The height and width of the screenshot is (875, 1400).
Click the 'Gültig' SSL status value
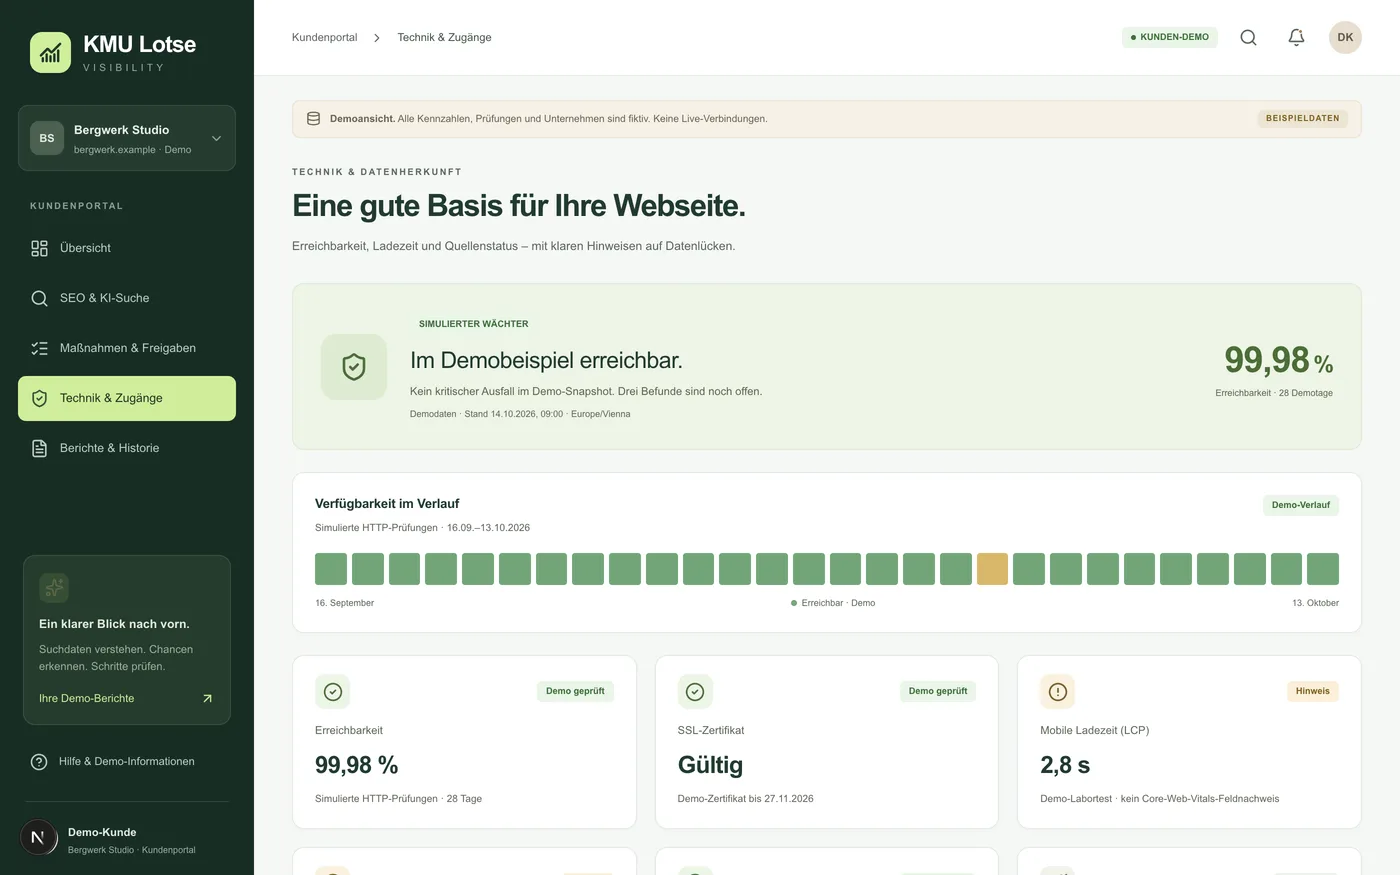point(710,765)
